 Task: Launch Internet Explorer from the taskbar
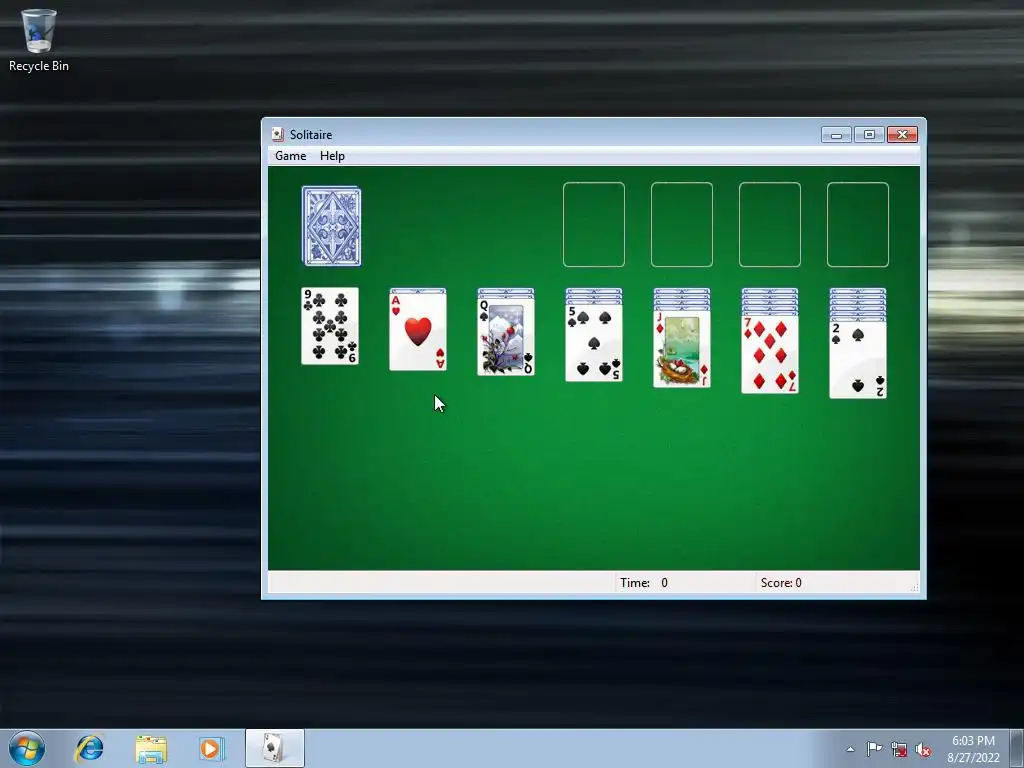coord(89,748)
